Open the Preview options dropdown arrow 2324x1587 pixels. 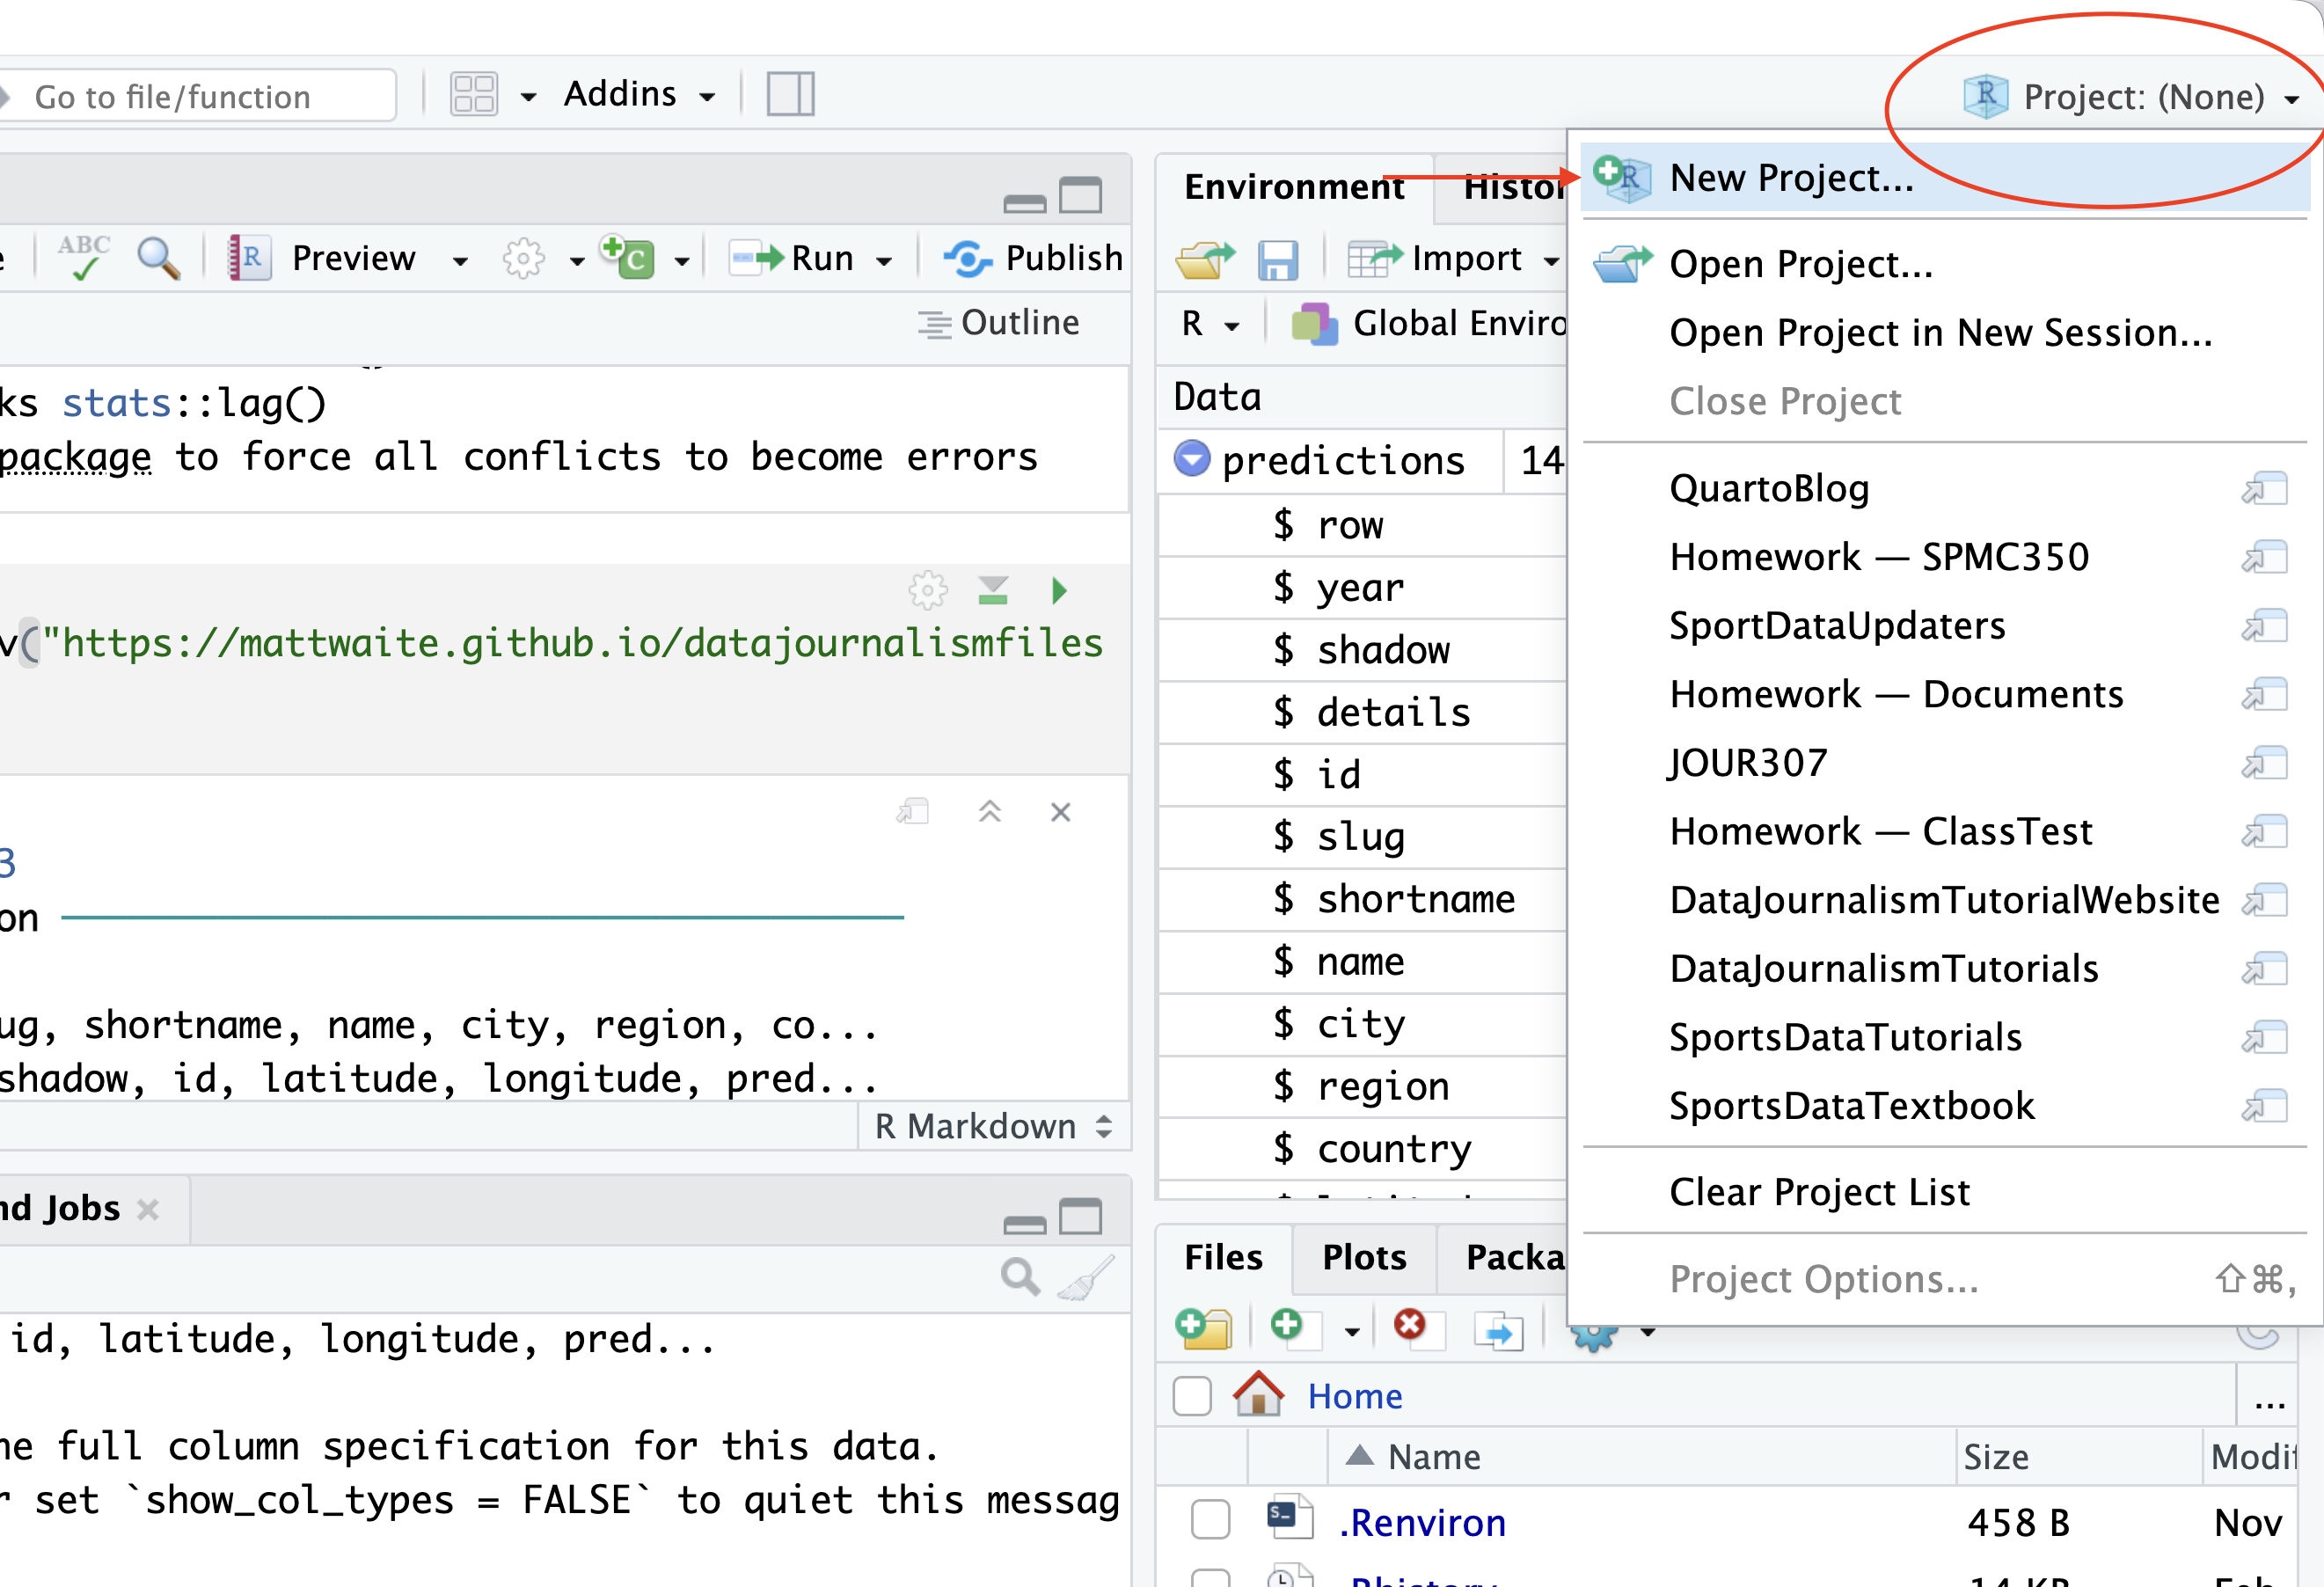460,262
